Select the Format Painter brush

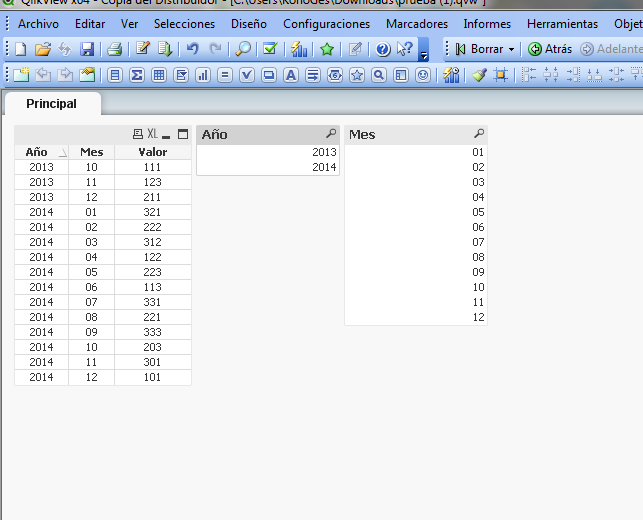point(479,75)
